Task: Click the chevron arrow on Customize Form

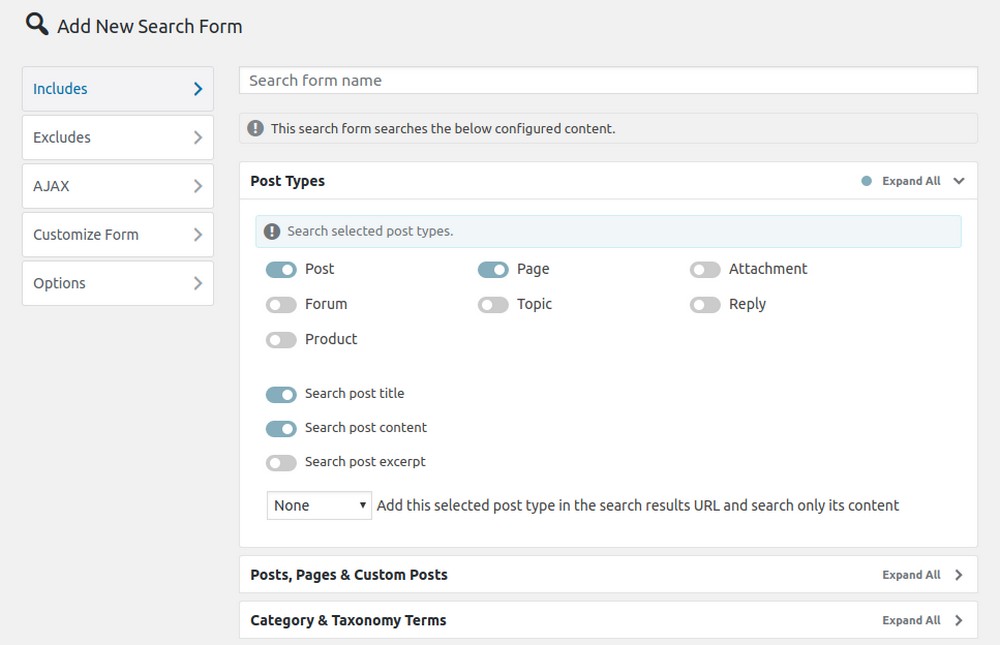Action: coord(198,235)
